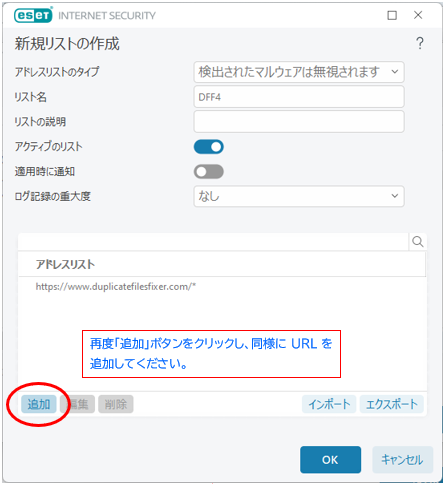Click the empty リストの説明 field
445x486 pixels.
[299, 121]
